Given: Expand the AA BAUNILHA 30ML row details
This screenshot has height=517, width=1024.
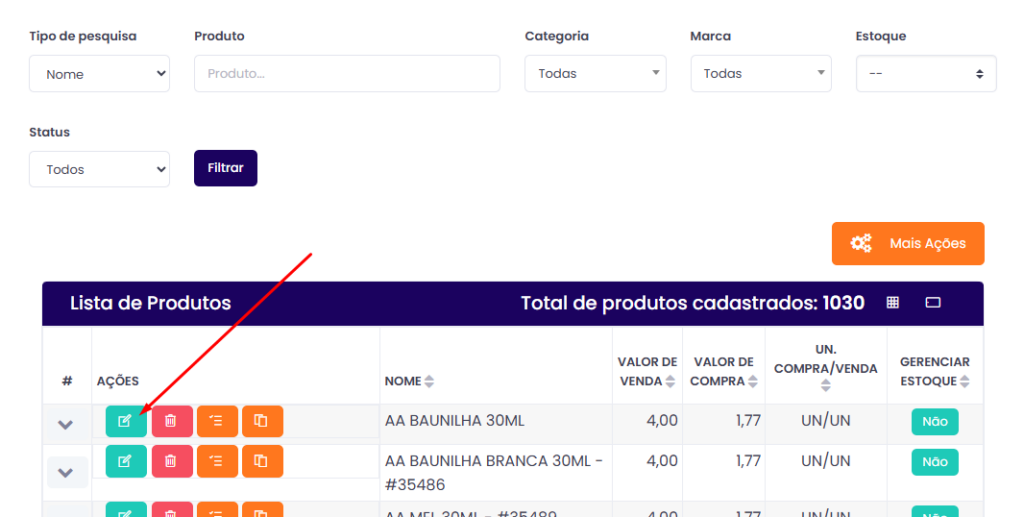Looking at the screenshot, I should (x=66, y=425).
